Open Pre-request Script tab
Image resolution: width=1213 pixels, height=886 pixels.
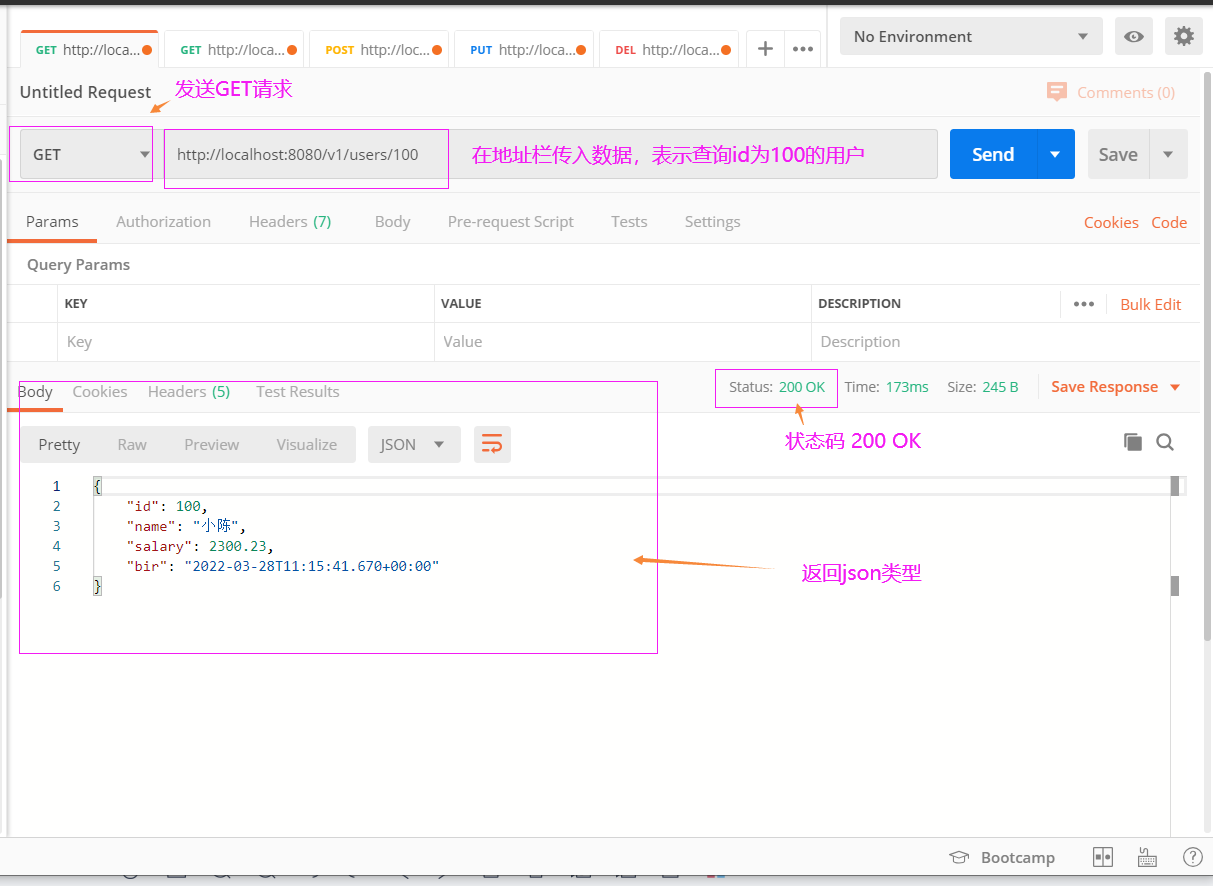click(x=510, y=222)
